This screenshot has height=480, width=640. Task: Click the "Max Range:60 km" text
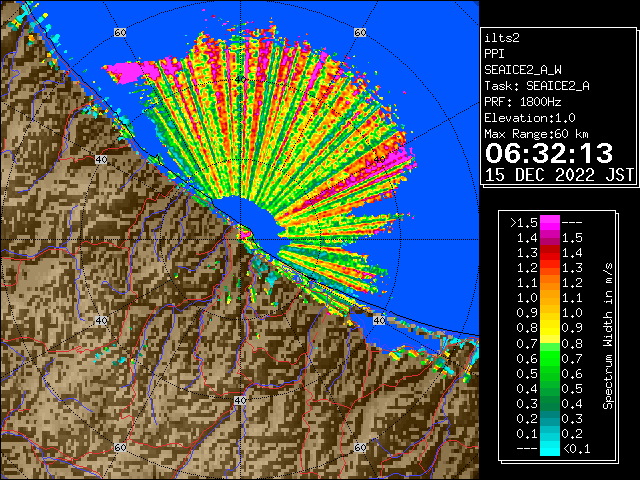tap(536, 134)
